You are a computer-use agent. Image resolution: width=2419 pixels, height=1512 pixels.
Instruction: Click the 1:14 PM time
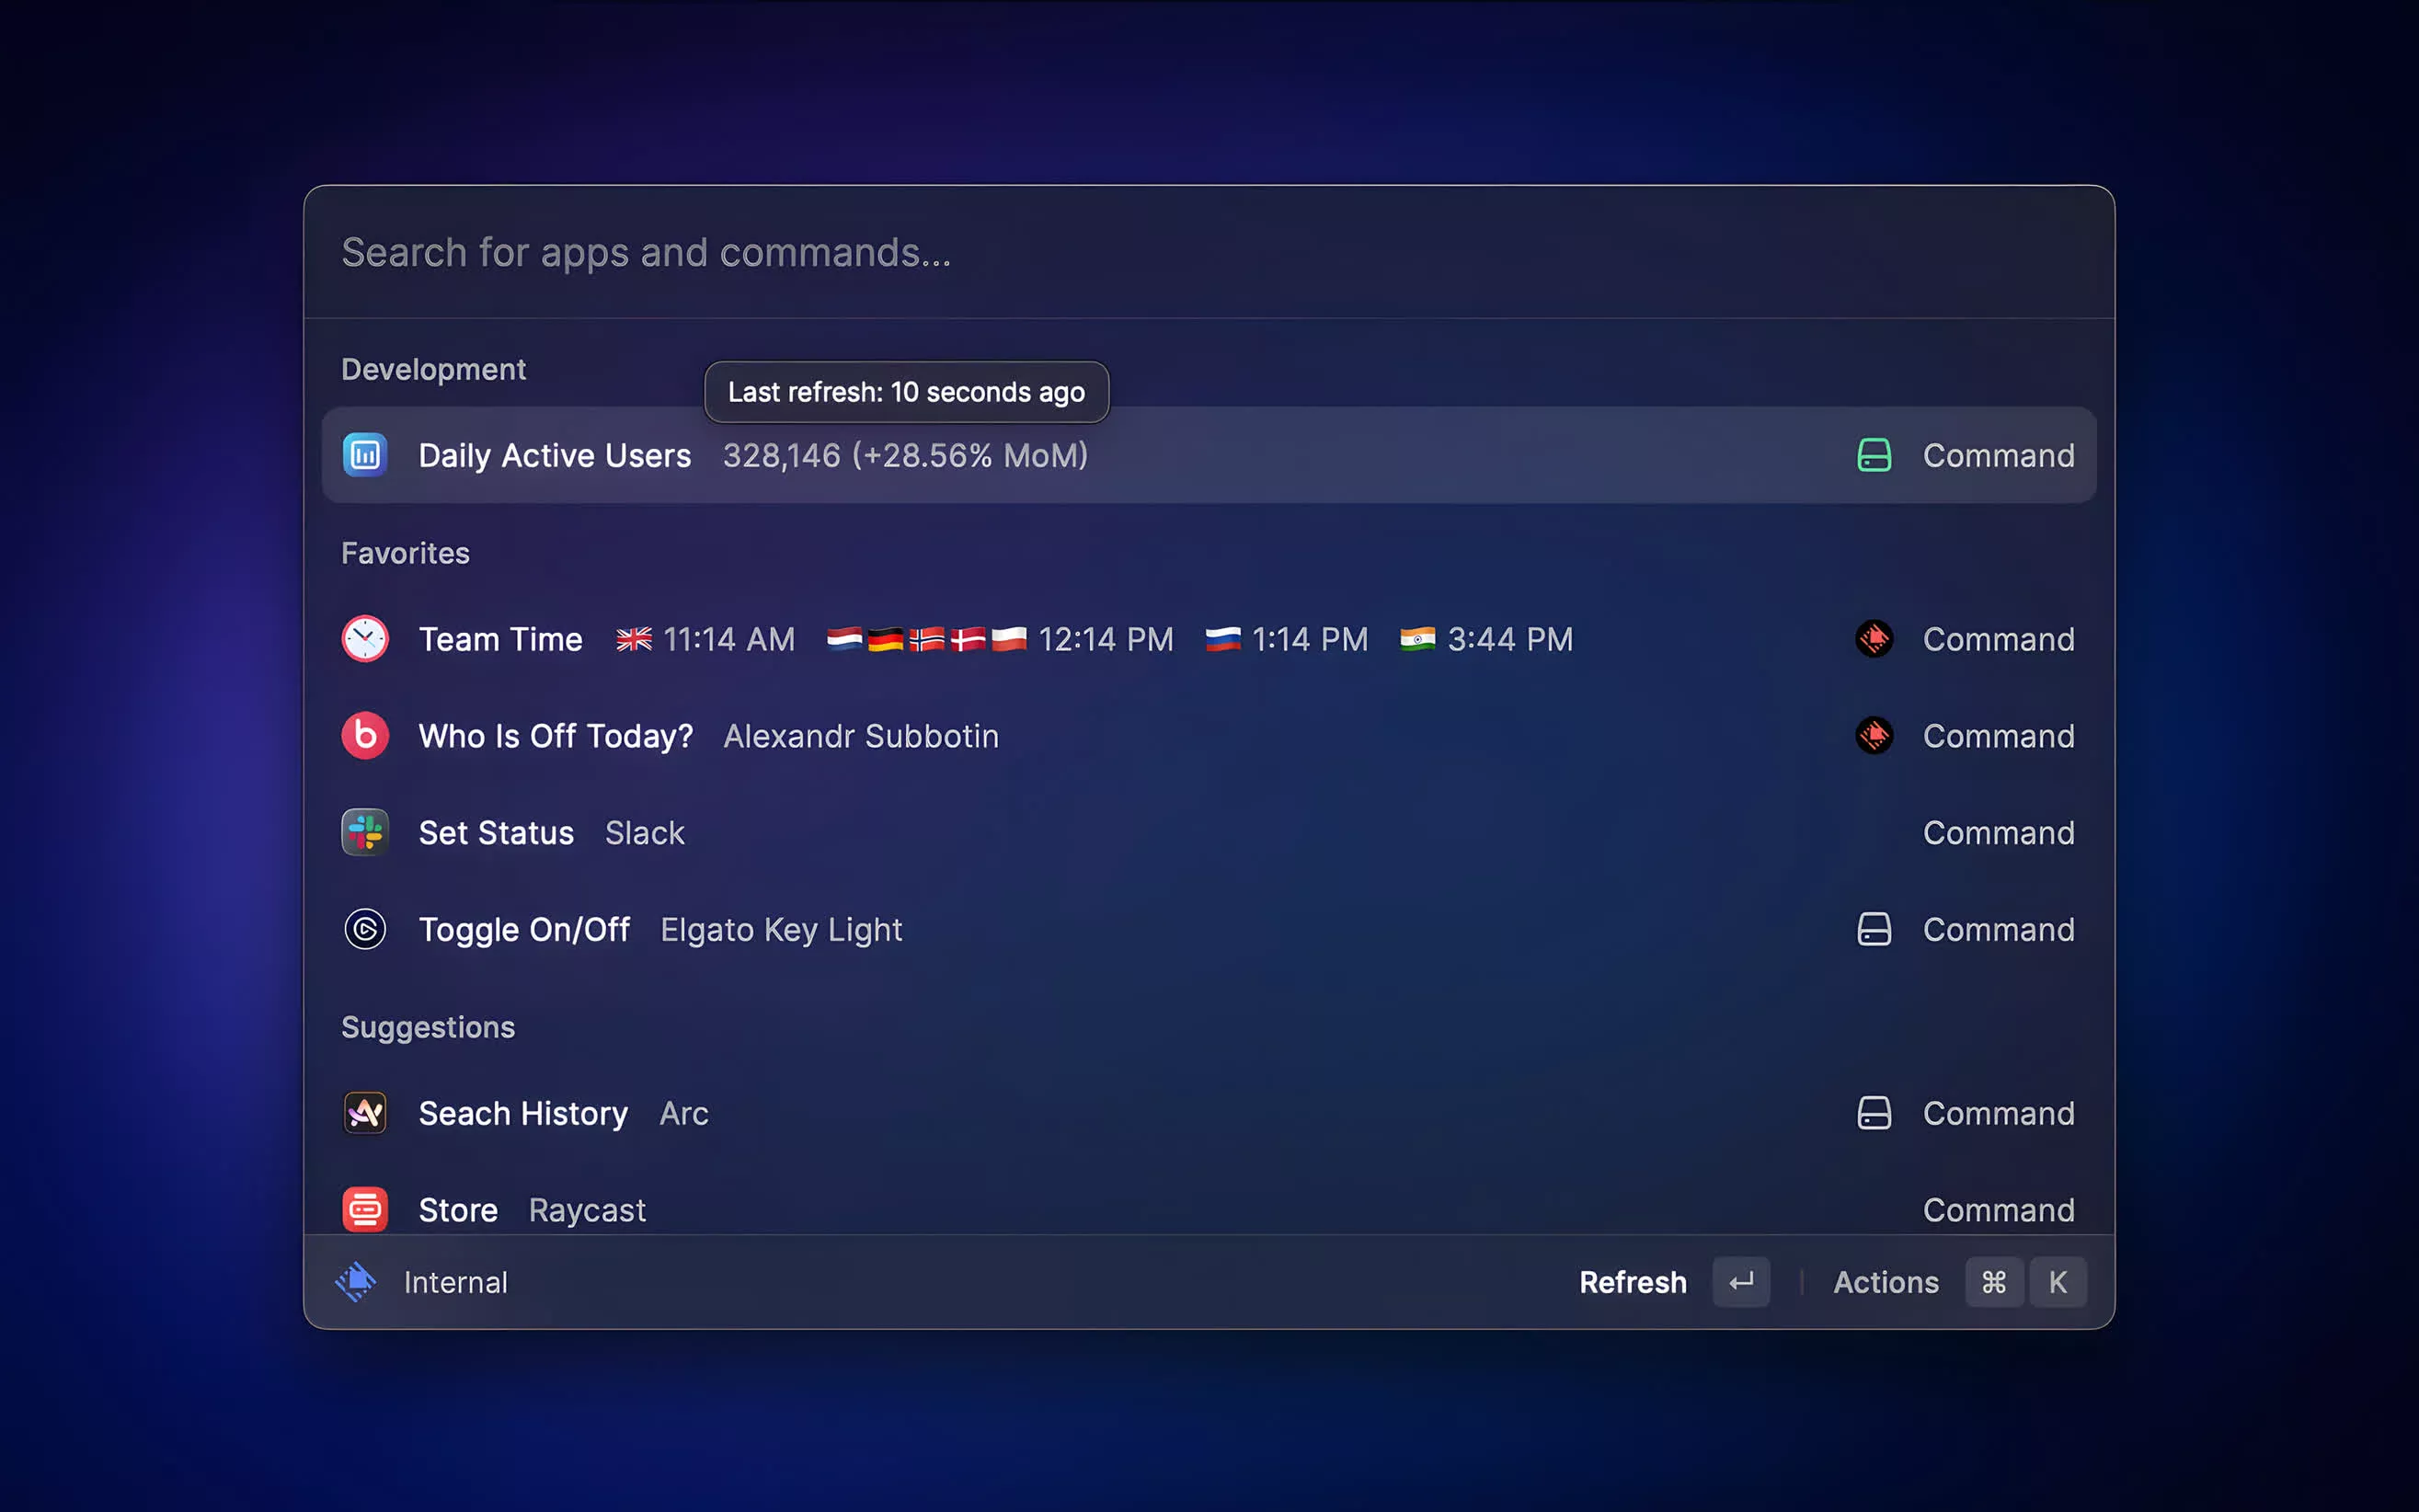(x=1309, y=639)
